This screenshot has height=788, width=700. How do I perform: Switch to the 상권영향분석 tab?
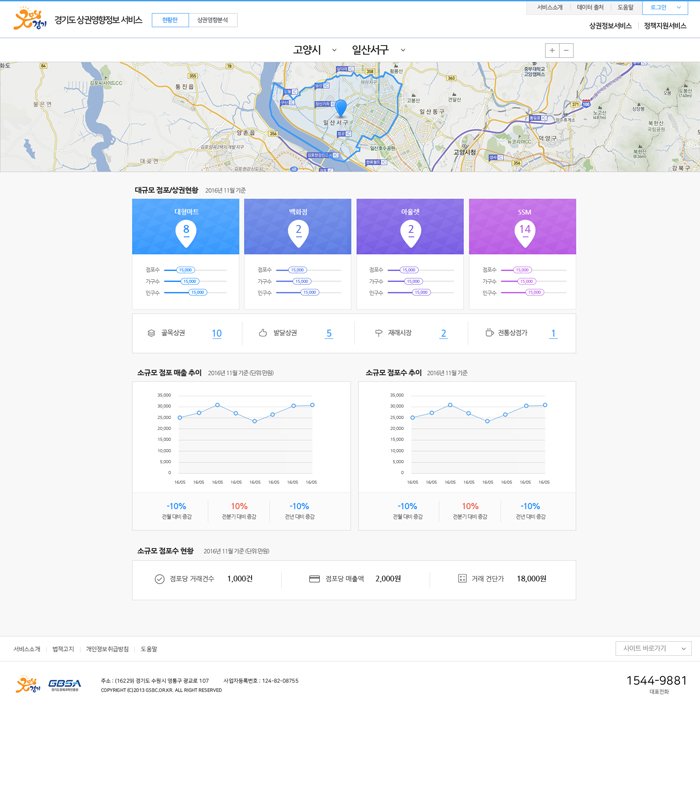pos(212,20)
